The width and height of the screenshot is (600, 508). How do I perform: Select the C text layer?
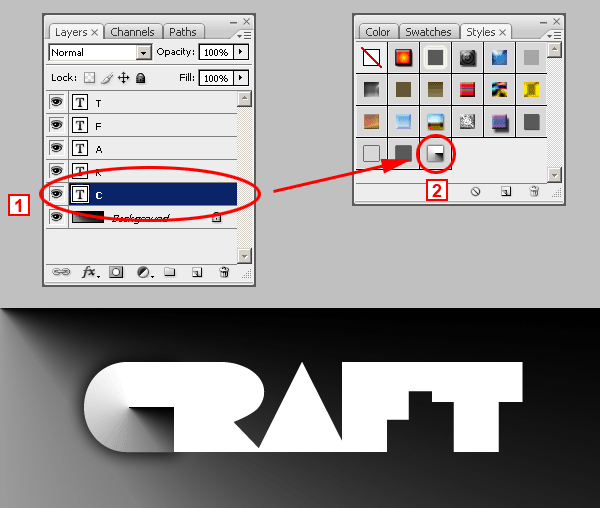tap(153, 194)
